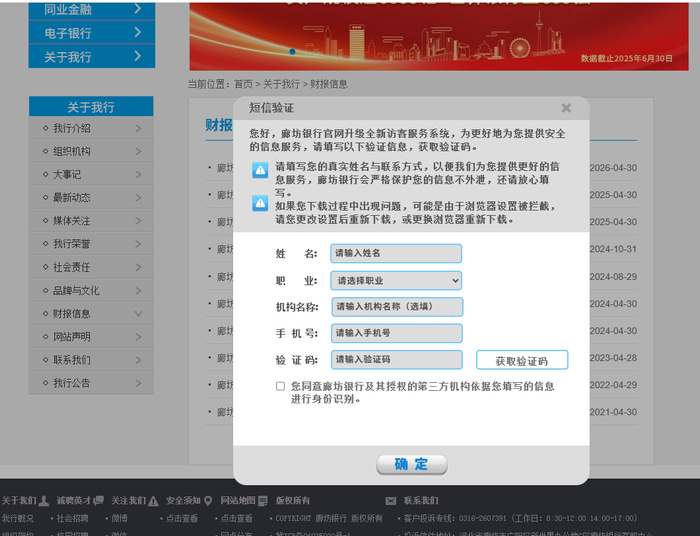
Task: Click the banner carousel blue dot indicator
Action: tap(292, 52)
